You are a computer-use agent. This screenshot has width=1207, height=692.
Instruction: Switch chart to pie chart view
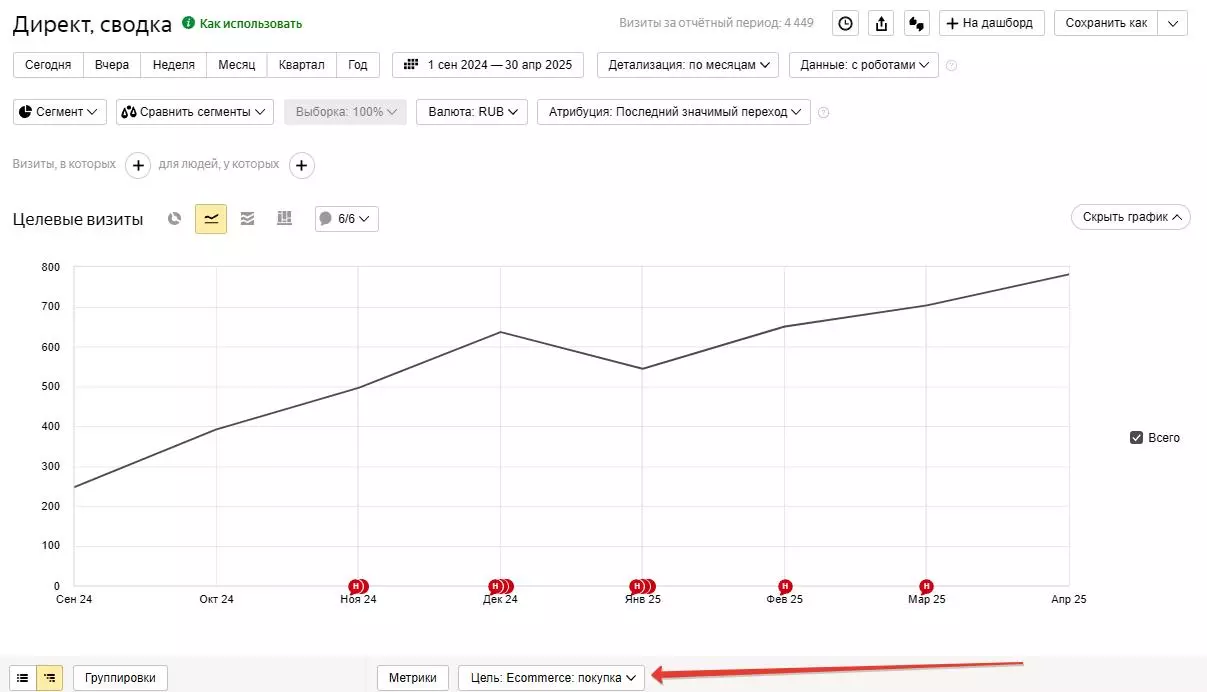click(175, 219)
